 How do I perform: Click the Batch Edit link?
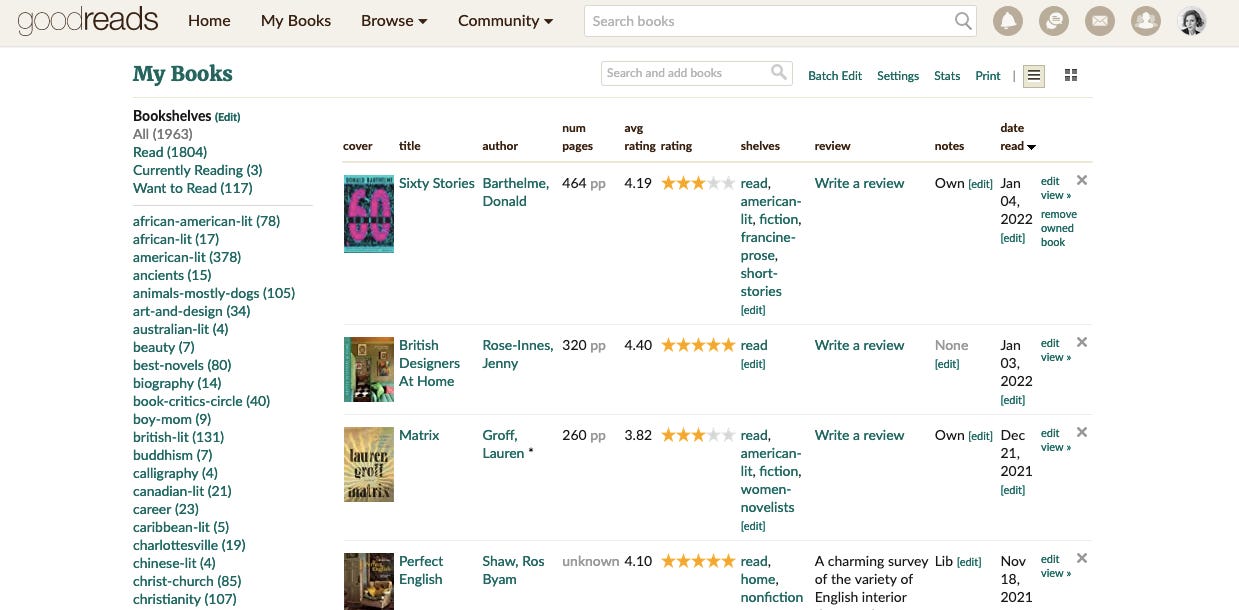click(x=835, y=76)
